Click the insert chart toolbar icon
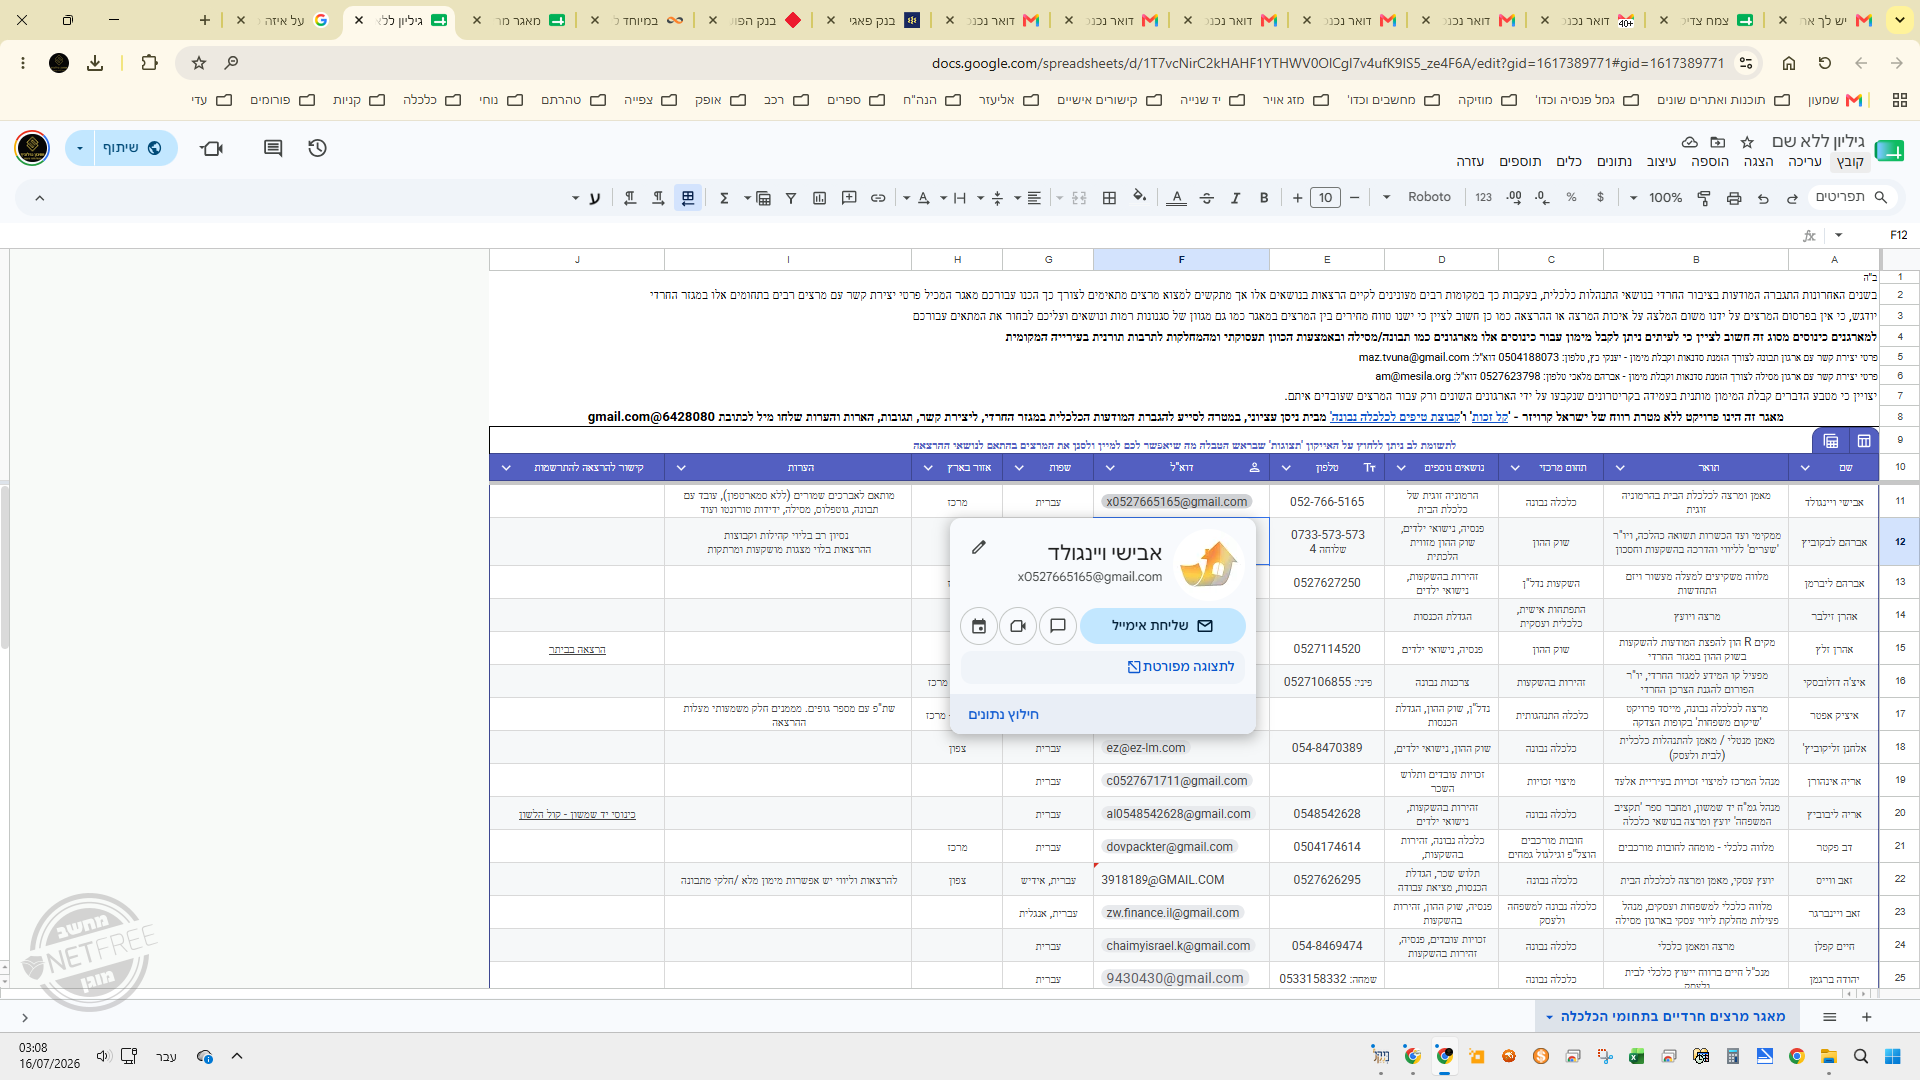This screenshot has height=1080, width=1920. pos(819,198)
